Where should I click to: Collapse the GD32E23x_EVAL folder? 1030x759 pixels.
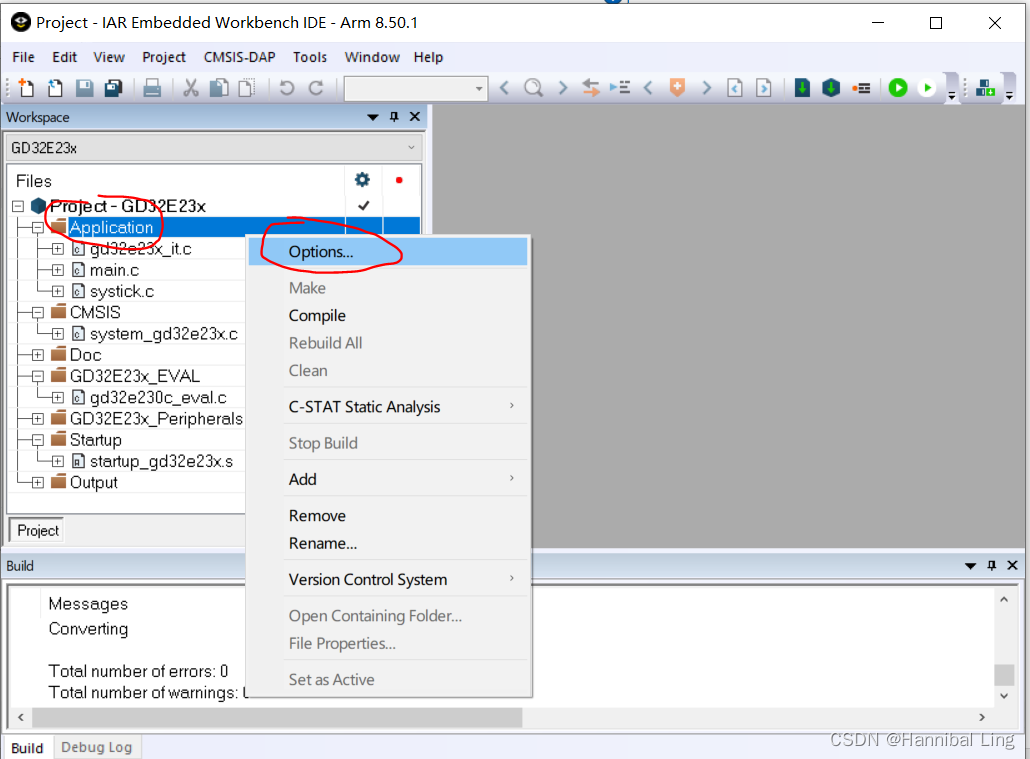point(38,377)
